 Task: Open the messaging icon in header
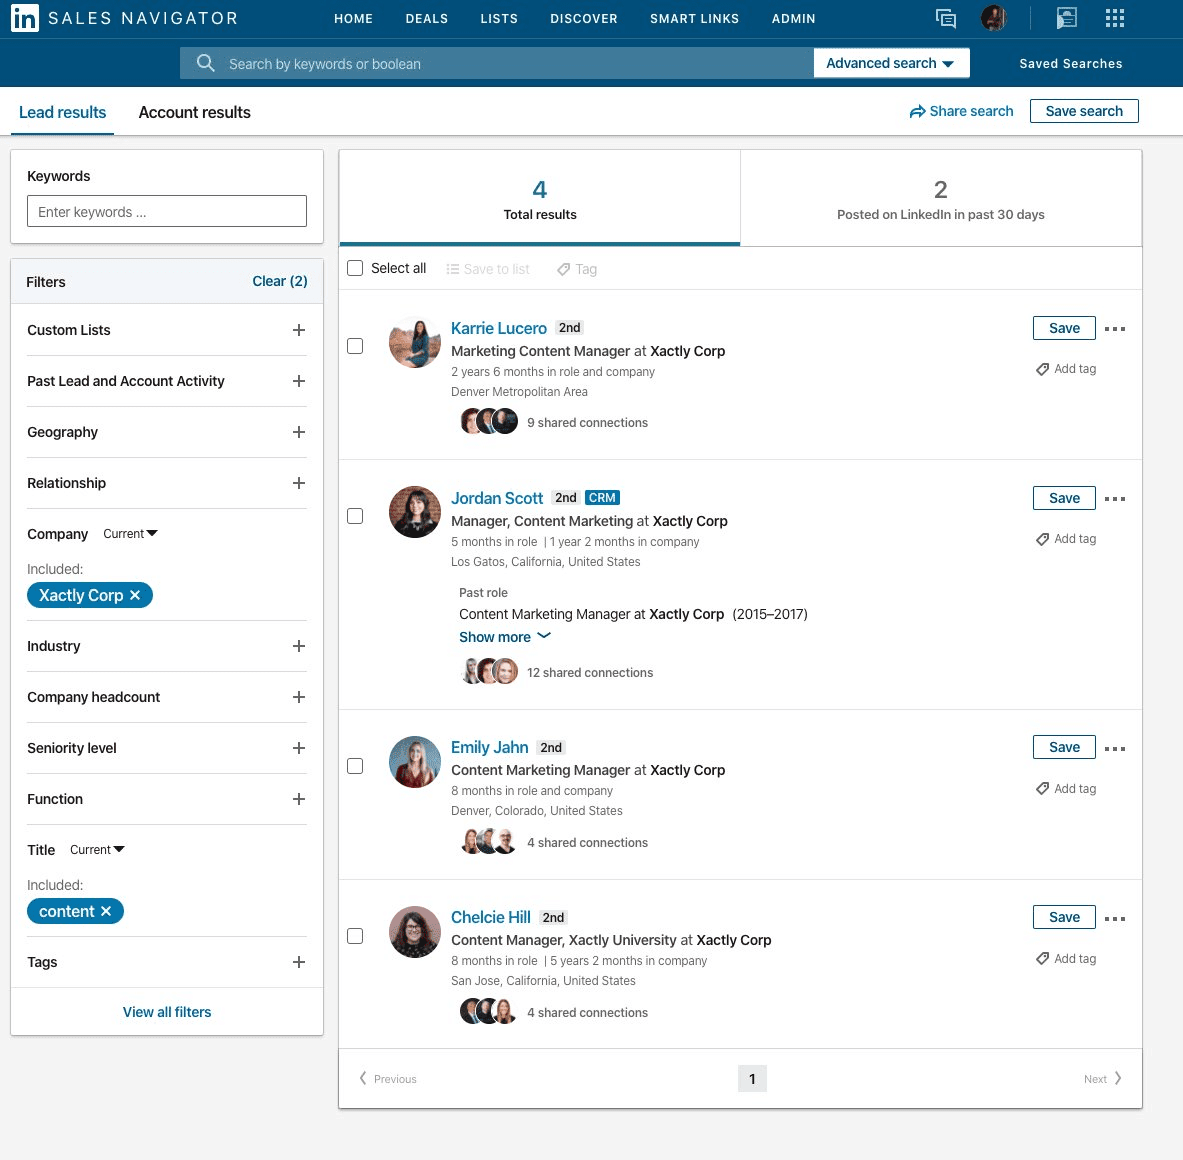point(945,18)
